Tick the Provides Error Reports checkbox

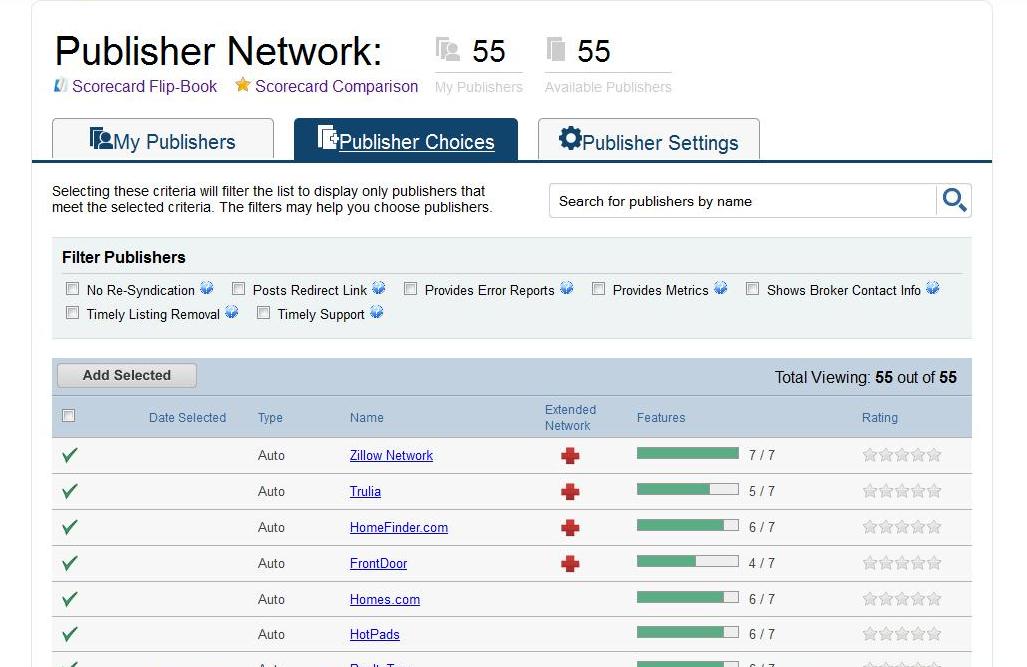[411, 289]
